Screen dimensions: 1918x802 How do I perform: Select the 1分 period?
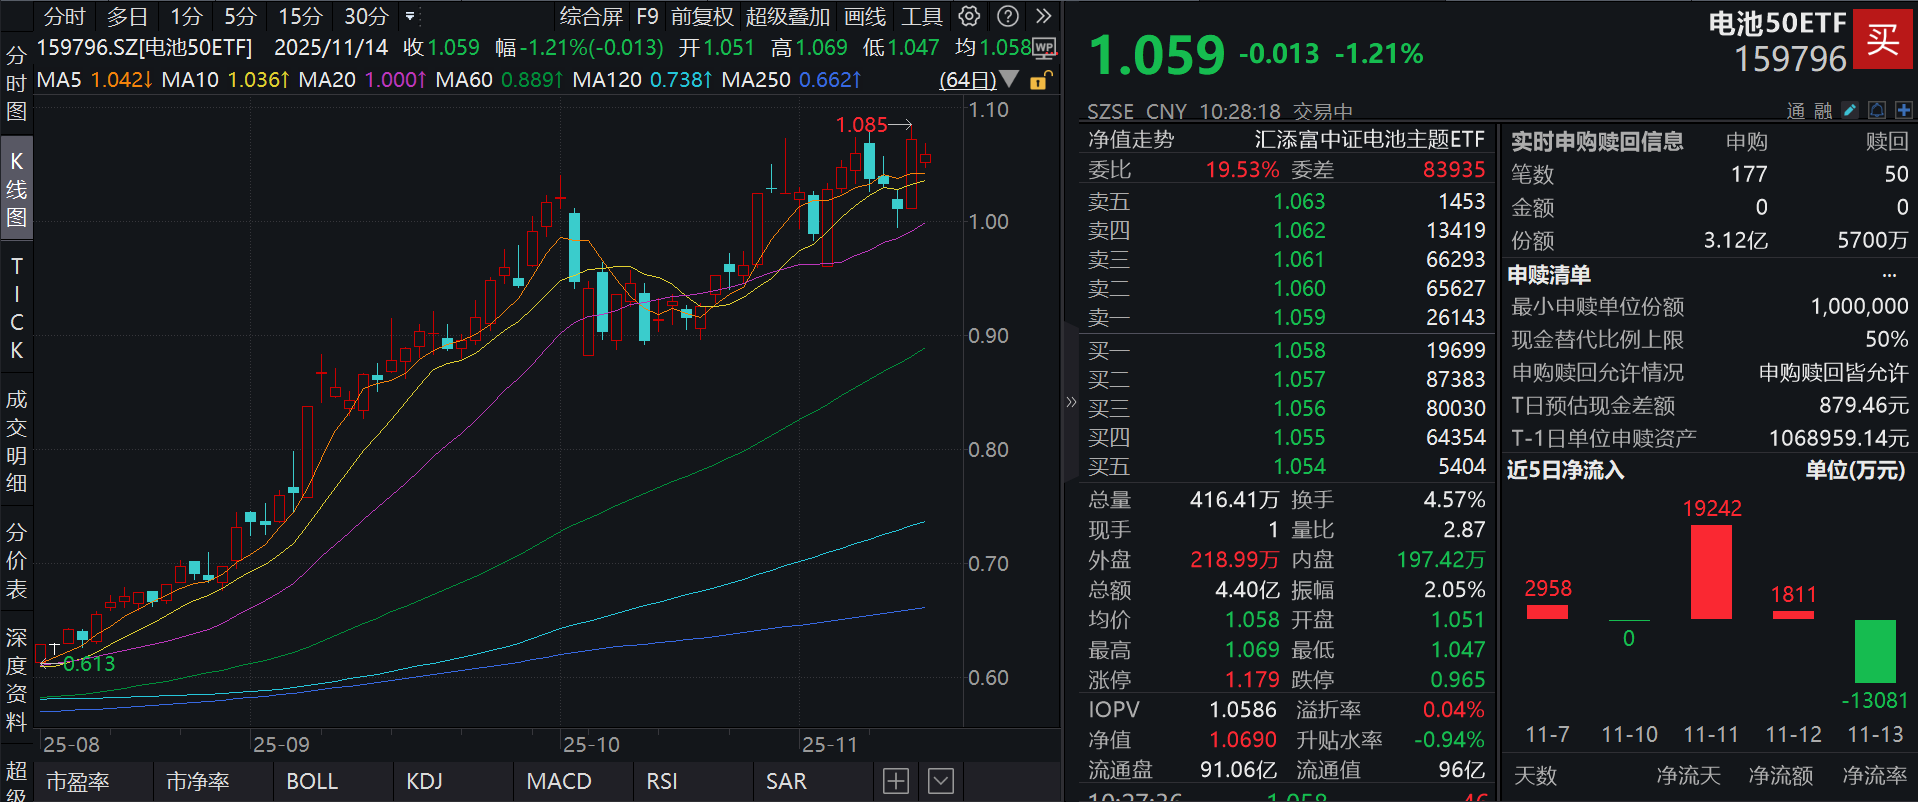click(186, 16)
